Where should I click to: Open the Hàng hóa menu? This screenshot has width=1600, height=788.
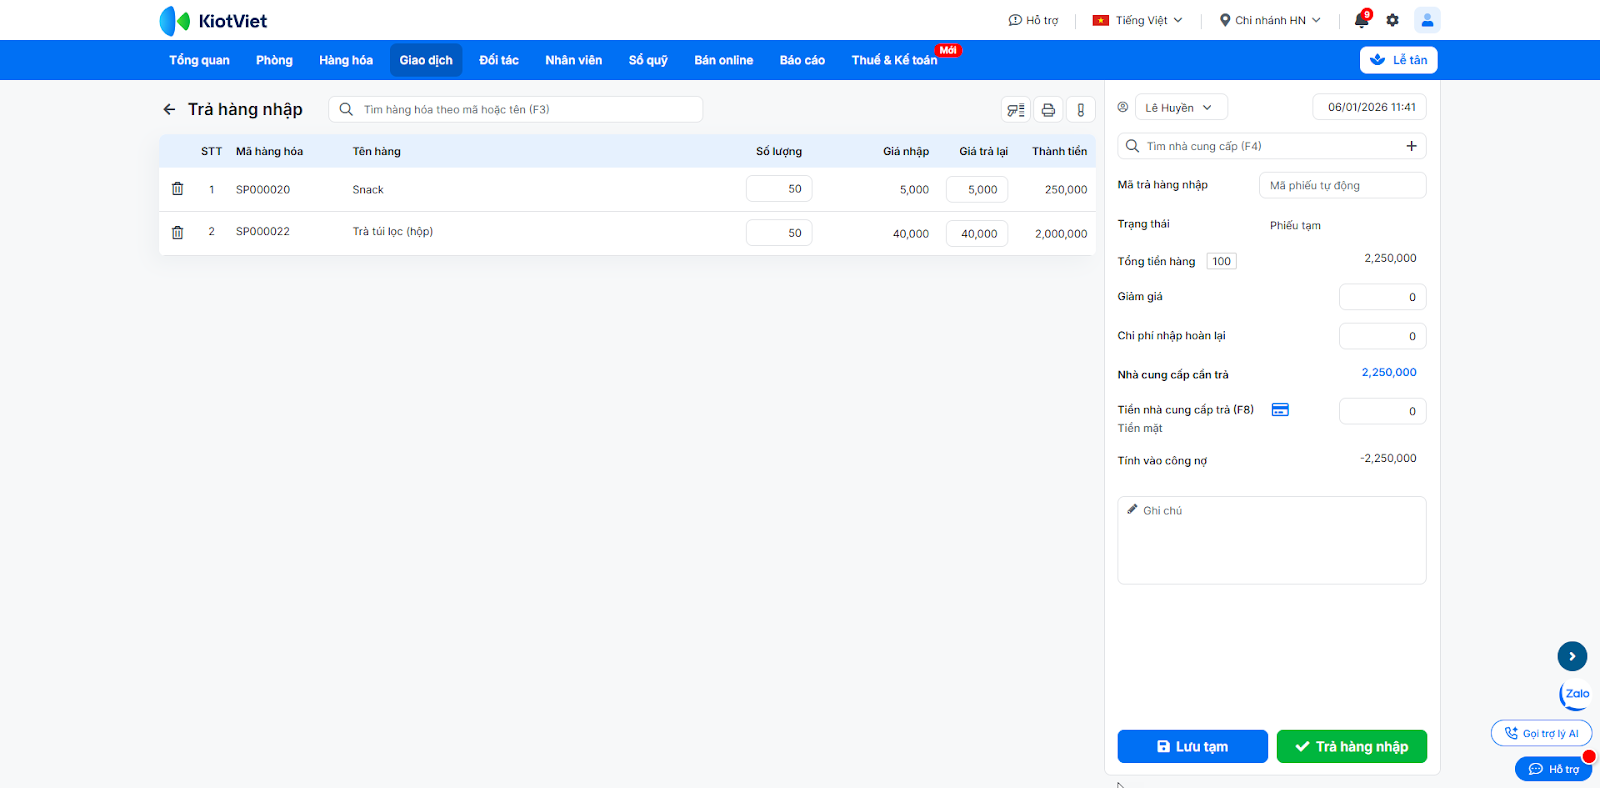[x=346, y=60]
